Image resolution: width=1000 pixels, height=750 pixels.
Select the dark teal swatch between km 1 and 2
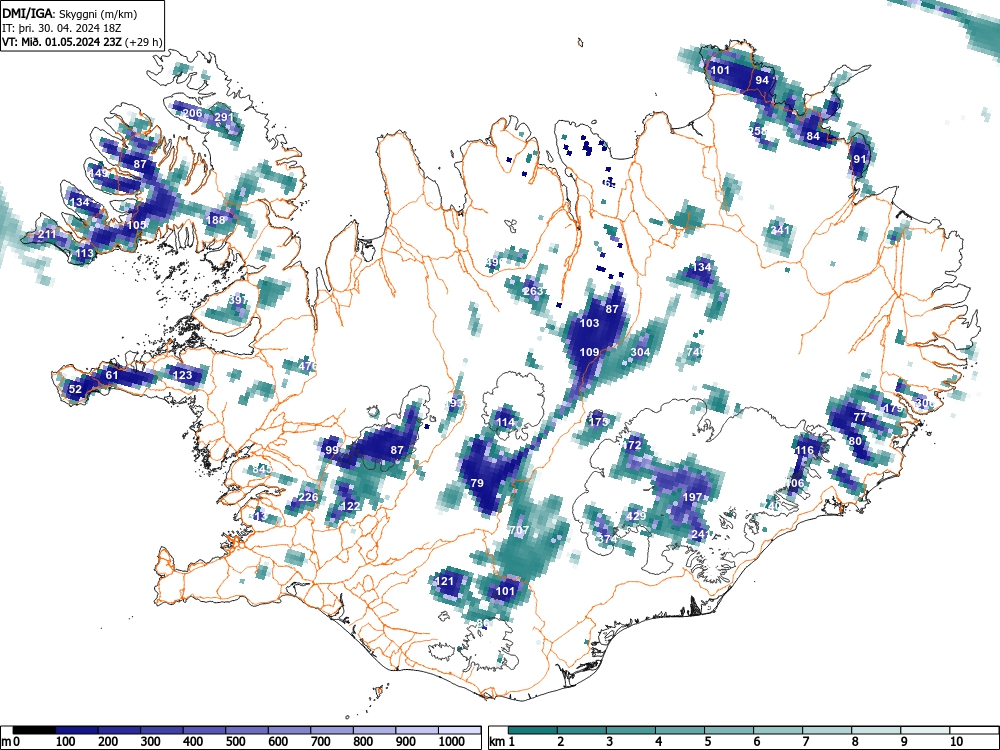pyautogui.click(x=532, y=730)
